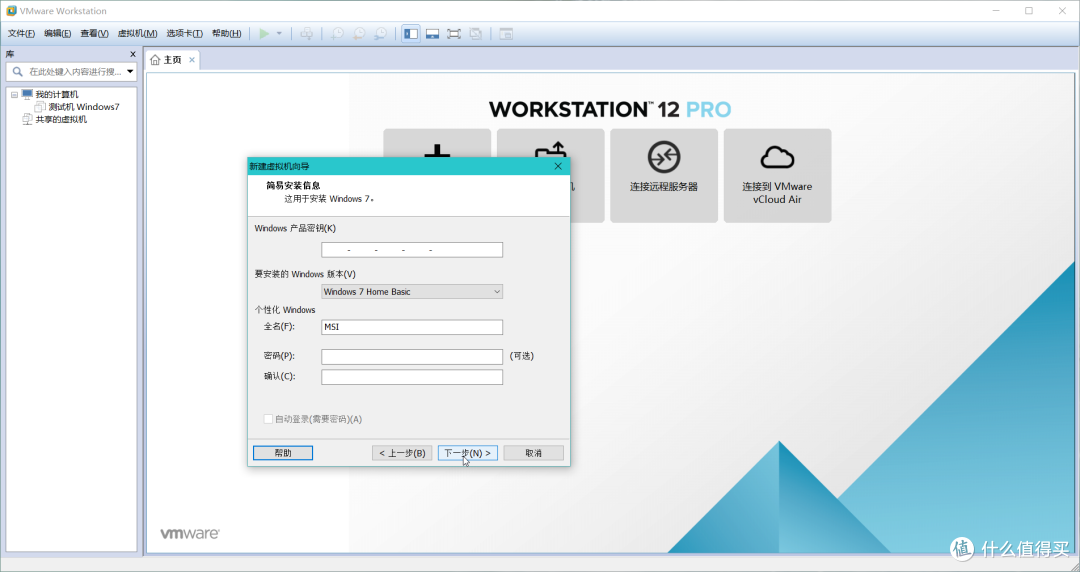Click the VMware Workstation title bar icon

coord(11,11)
